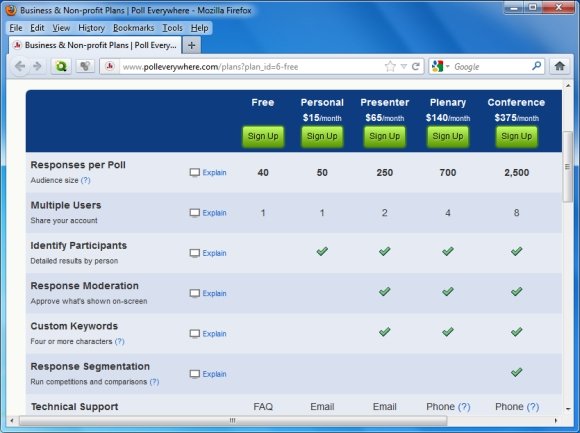Click the monitor icon beside Responses per Poll Explain
The height and width of the screenshot is (433, 580).
pos(195,173)
